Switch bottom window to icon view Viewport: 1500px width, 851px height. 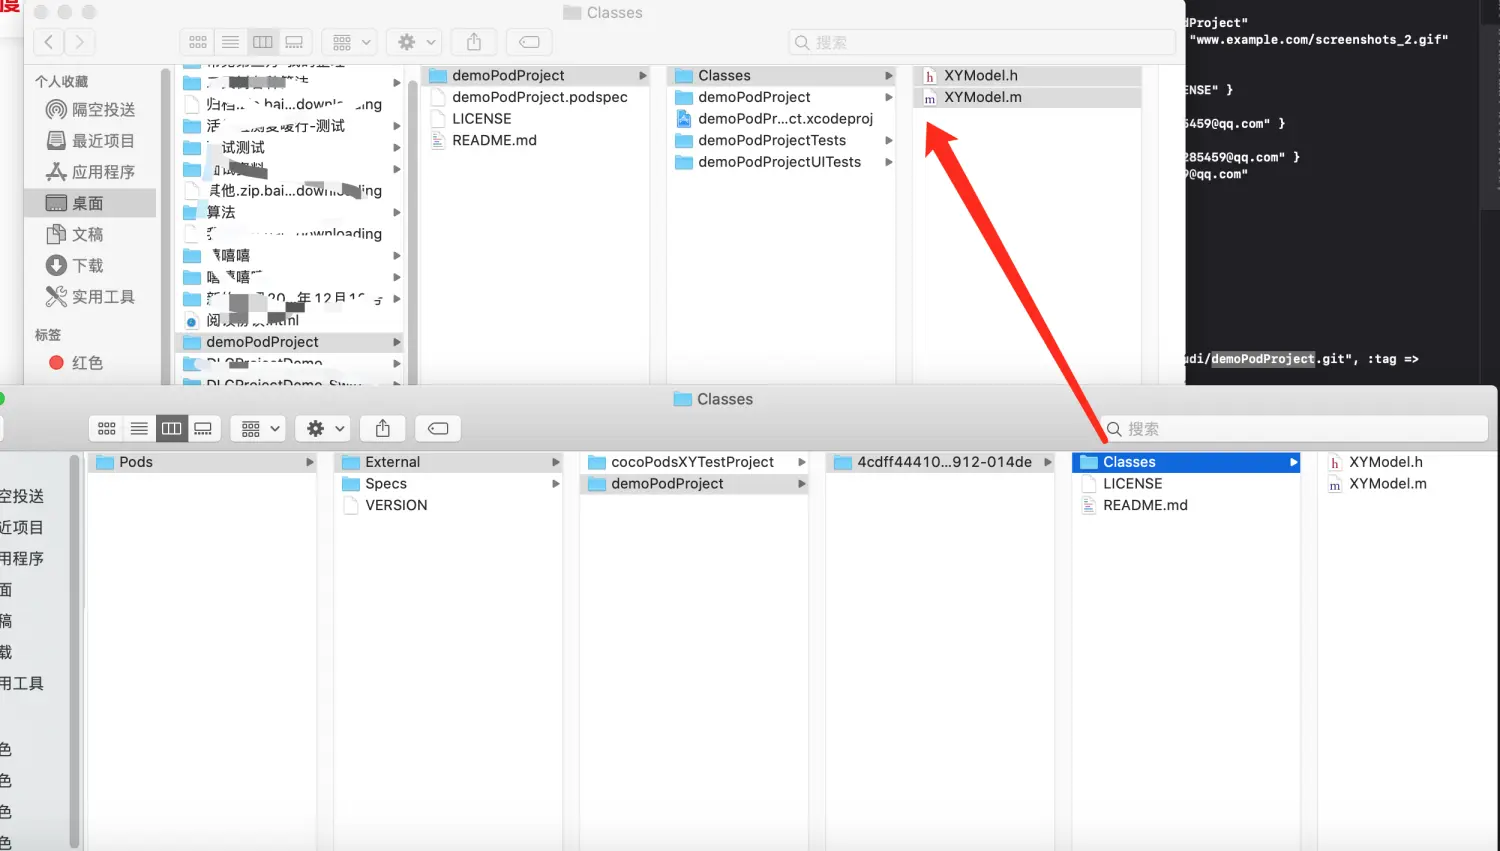[x=107, y=429]
